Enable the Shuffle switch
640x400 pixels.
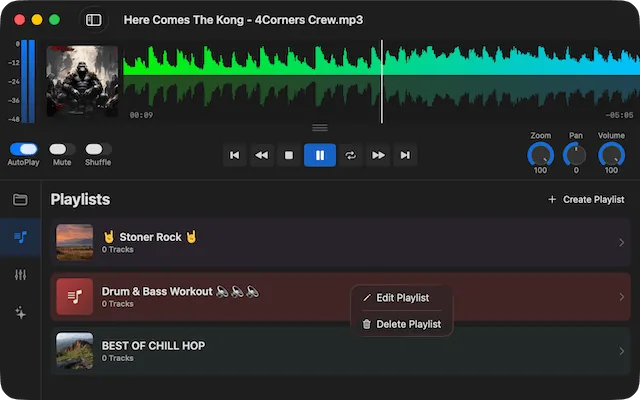click(98, 149)
